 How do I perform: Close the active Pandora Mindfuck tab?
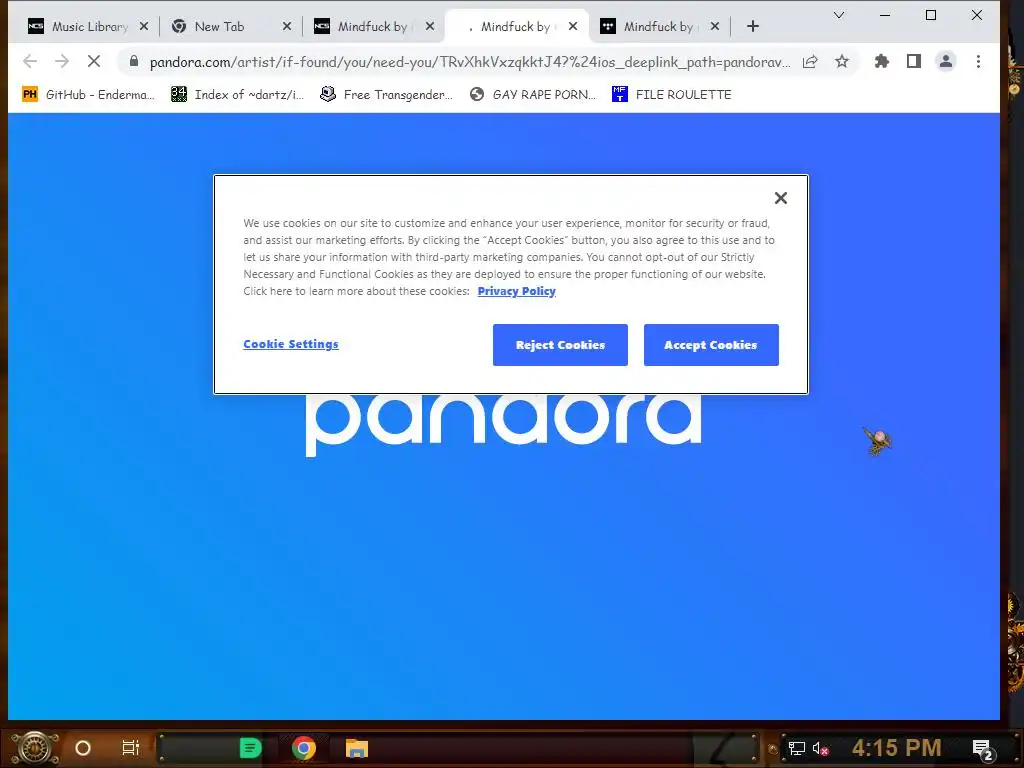[573, 26]
